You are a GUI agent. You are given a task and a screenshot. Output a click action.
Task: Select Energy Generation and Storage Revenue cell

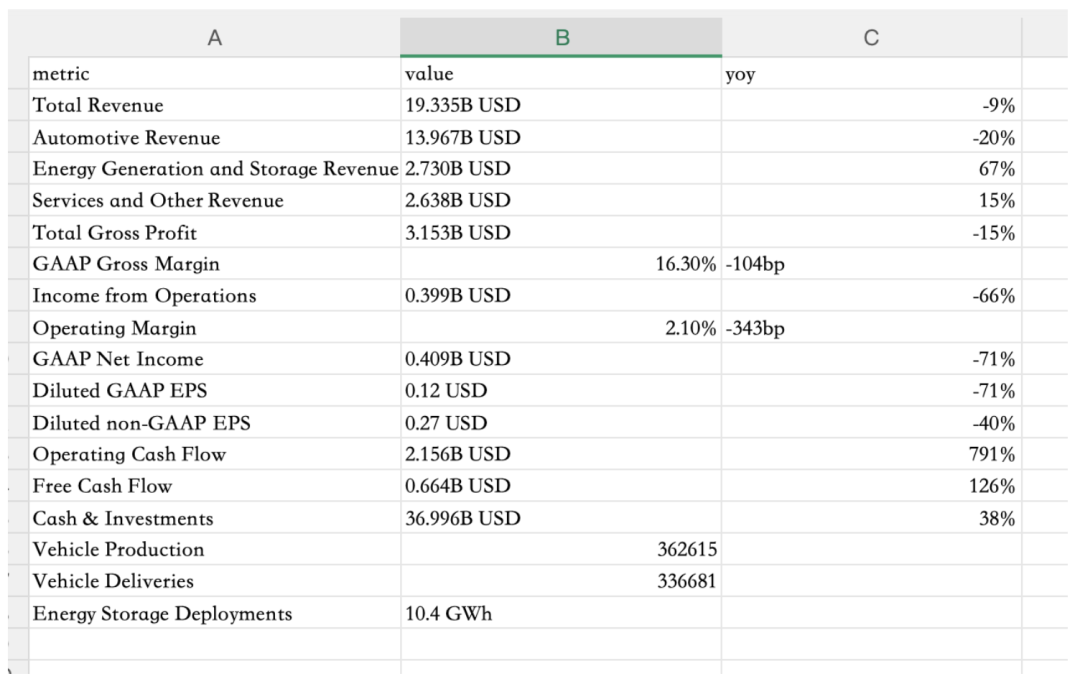(214, 169)
